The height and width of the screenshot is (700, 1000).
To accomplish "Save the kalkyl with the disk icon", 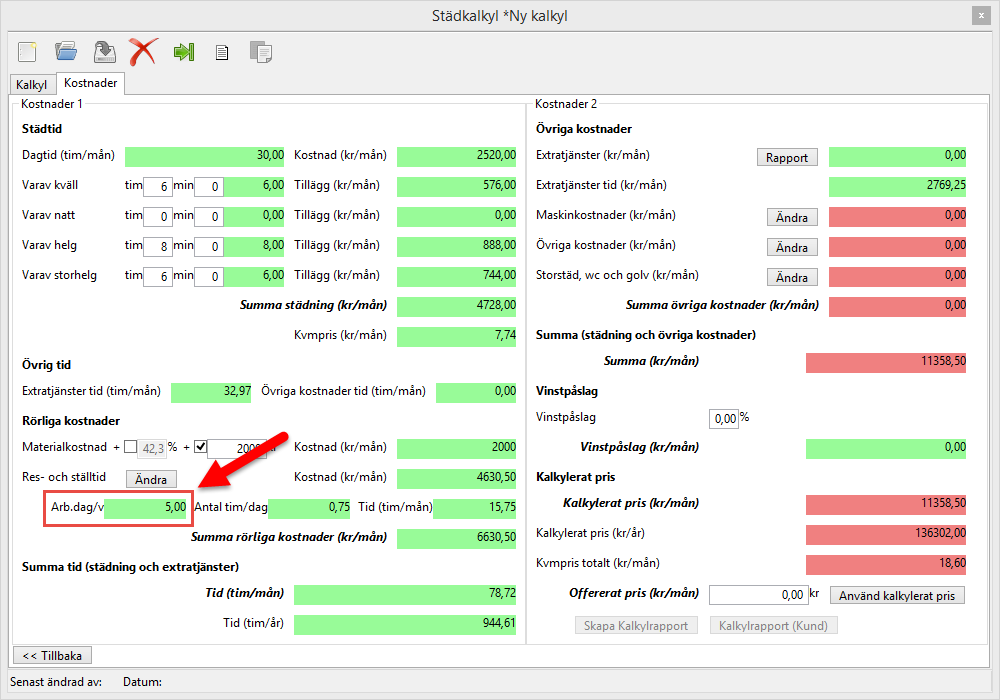I will [104, 51].
